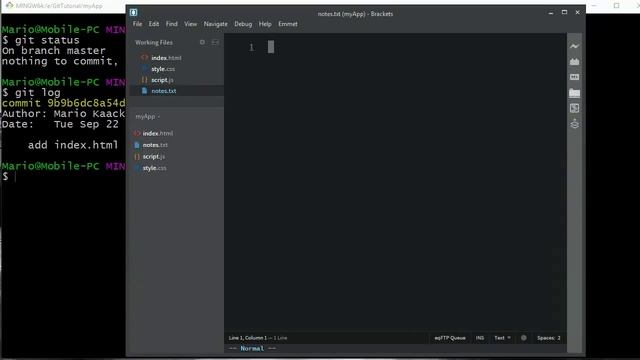Click the fifth square icon in Brackets right sidebar

point(574,108)
